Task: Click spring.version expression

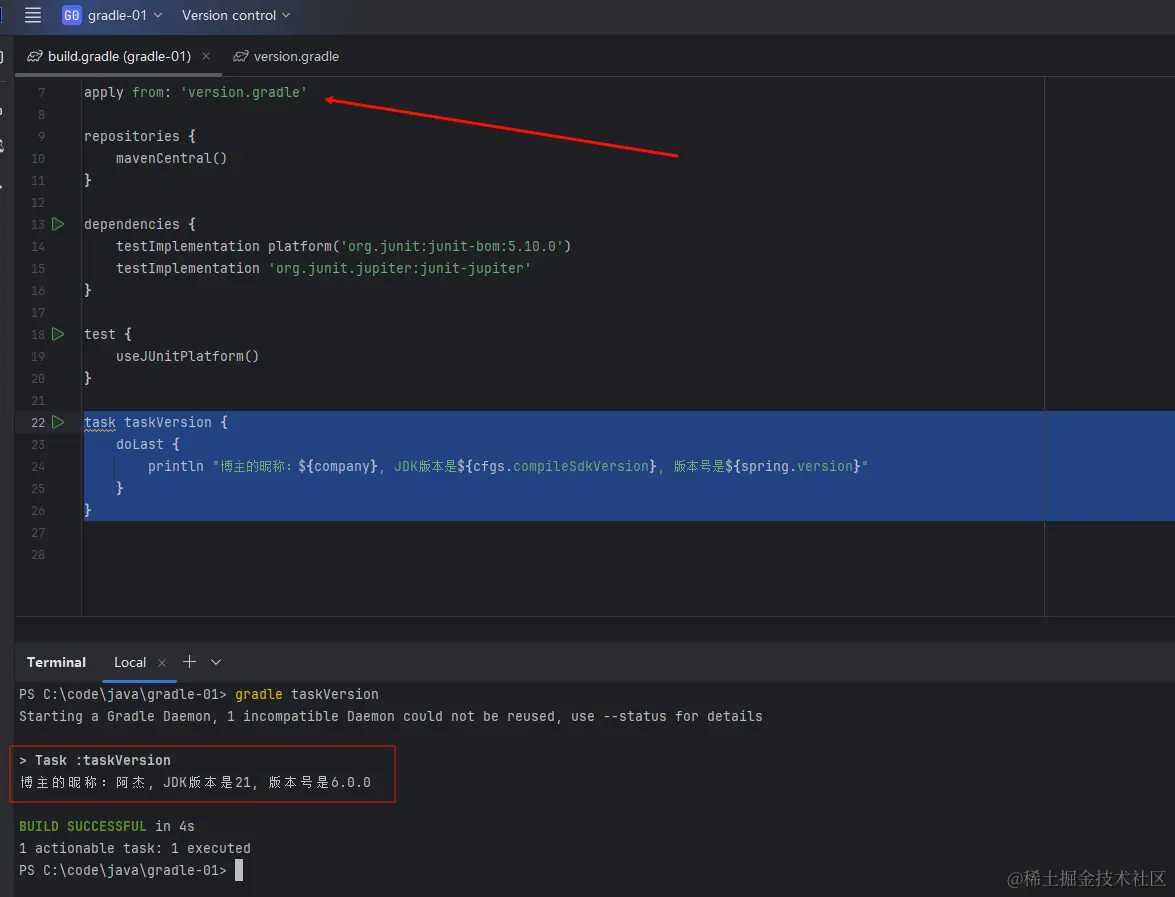Action: (797, 466)
